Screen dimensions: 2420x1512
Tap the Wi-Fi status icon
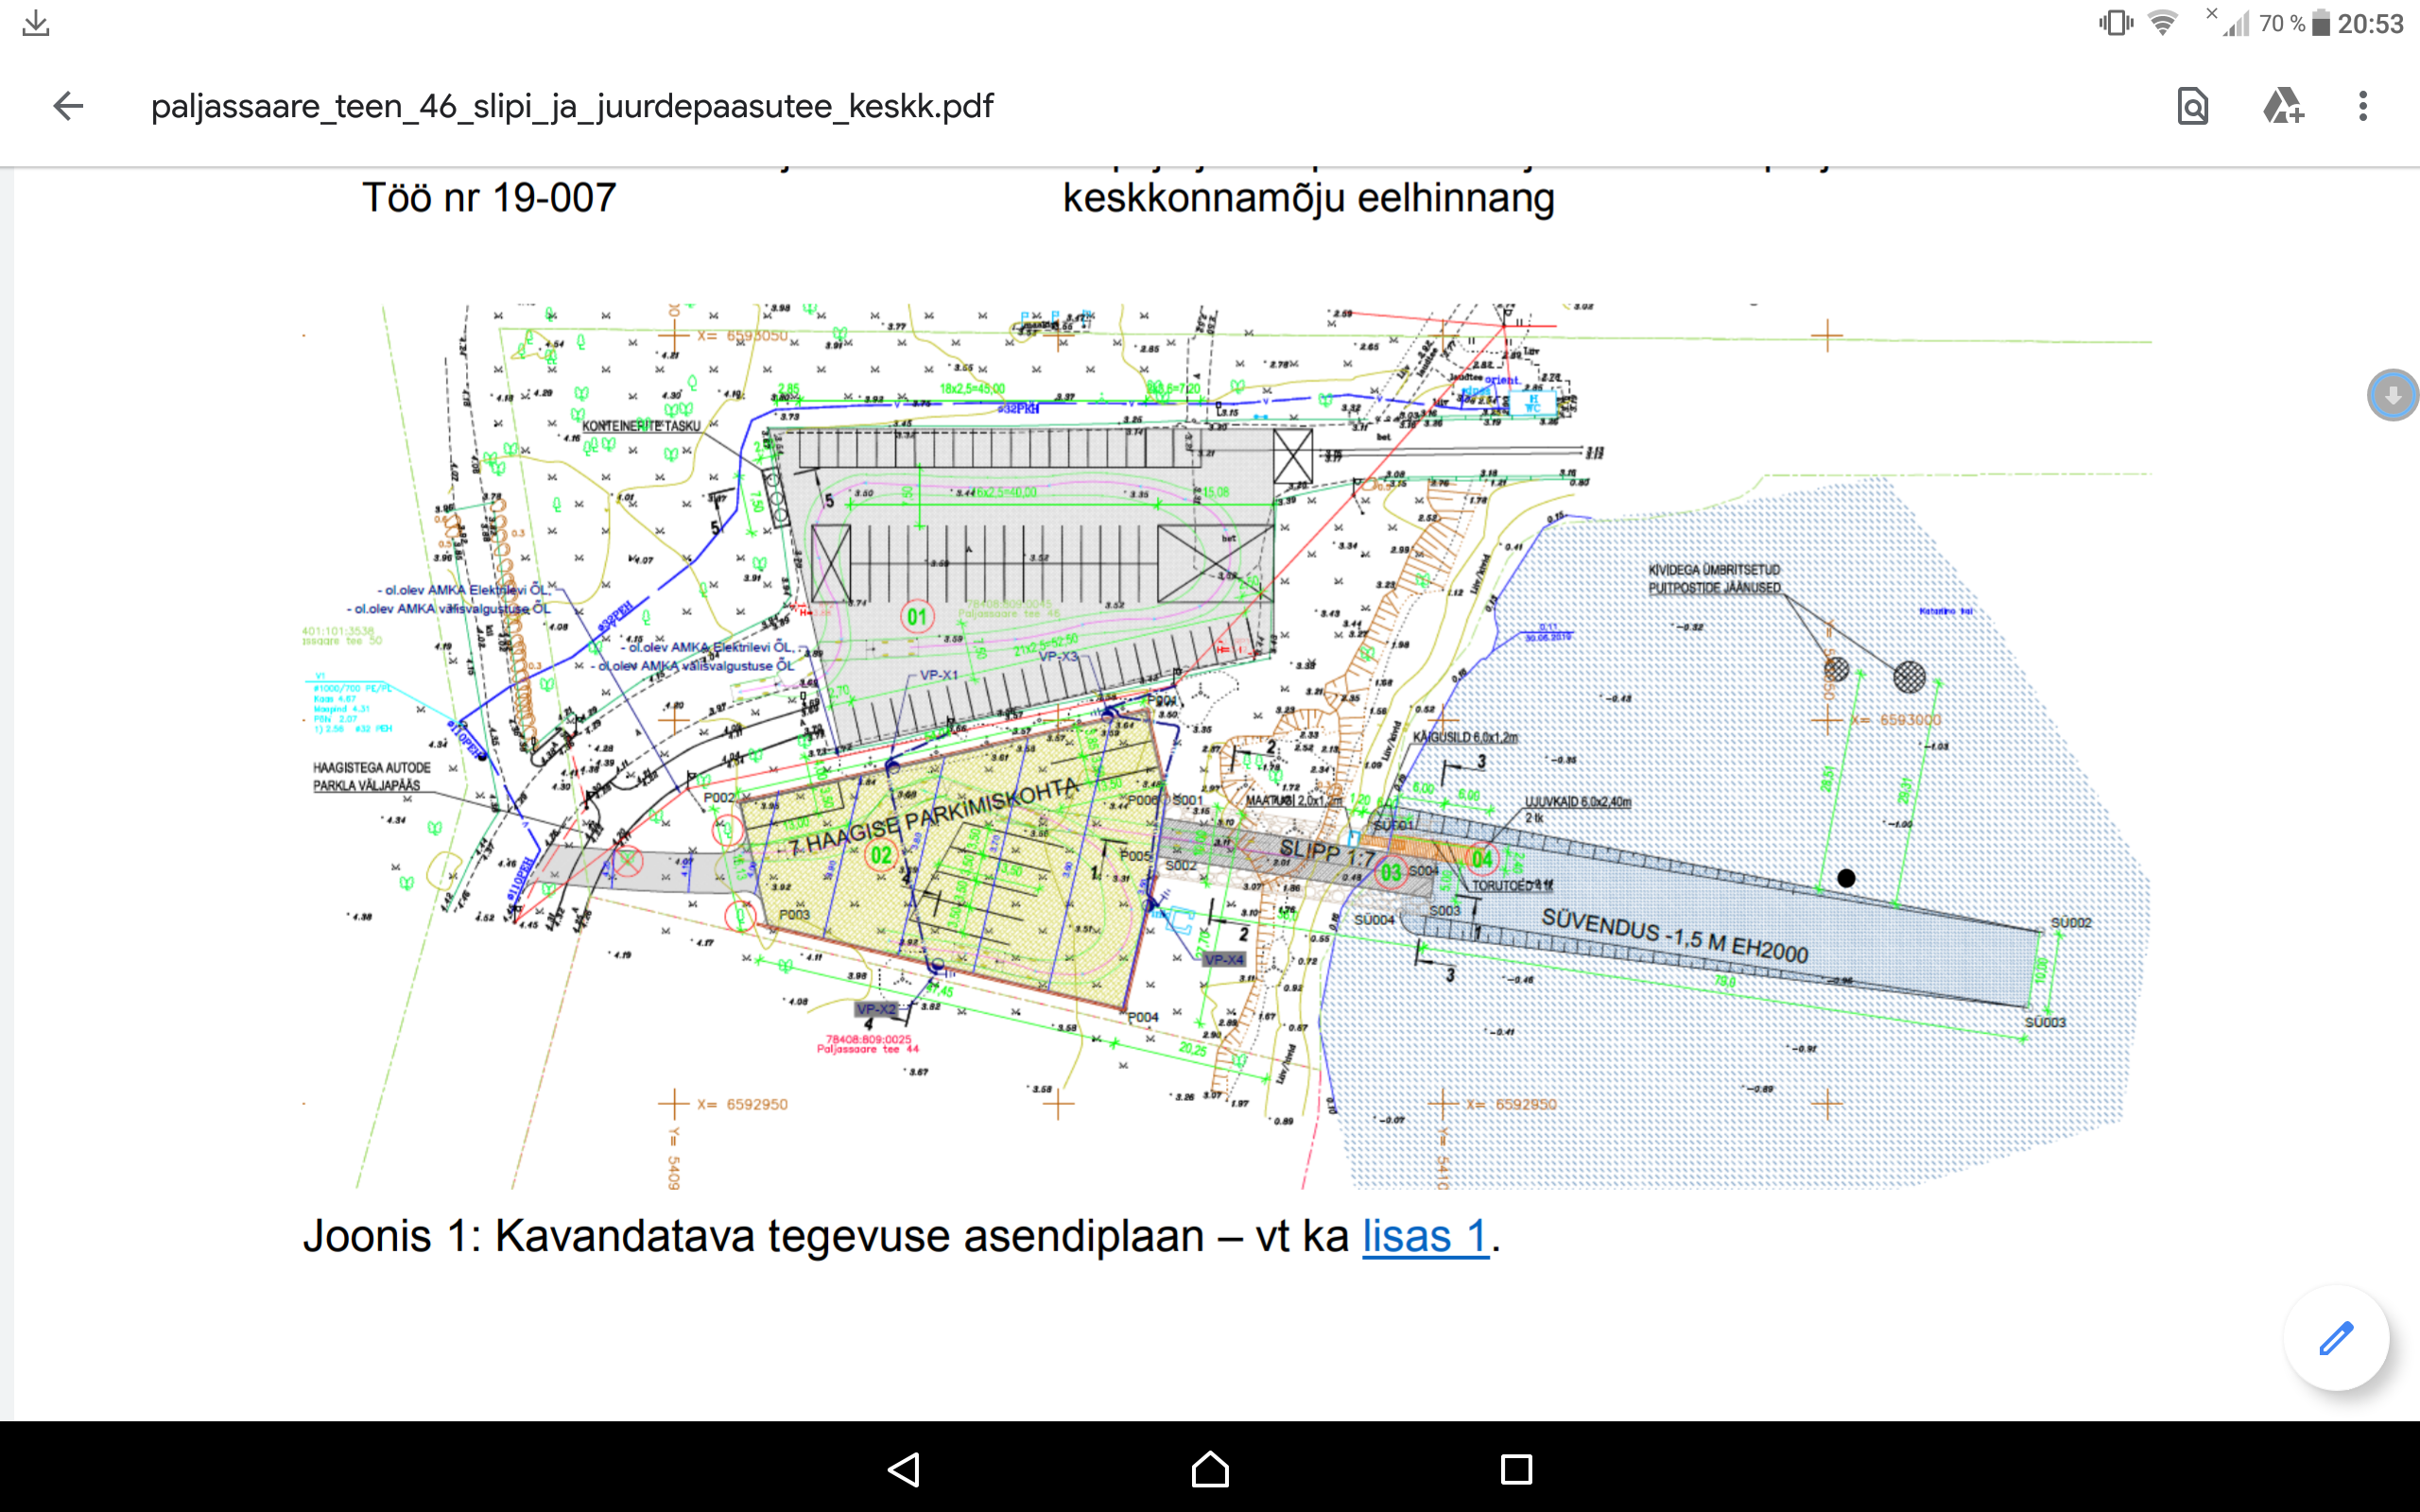point(2162,23)
